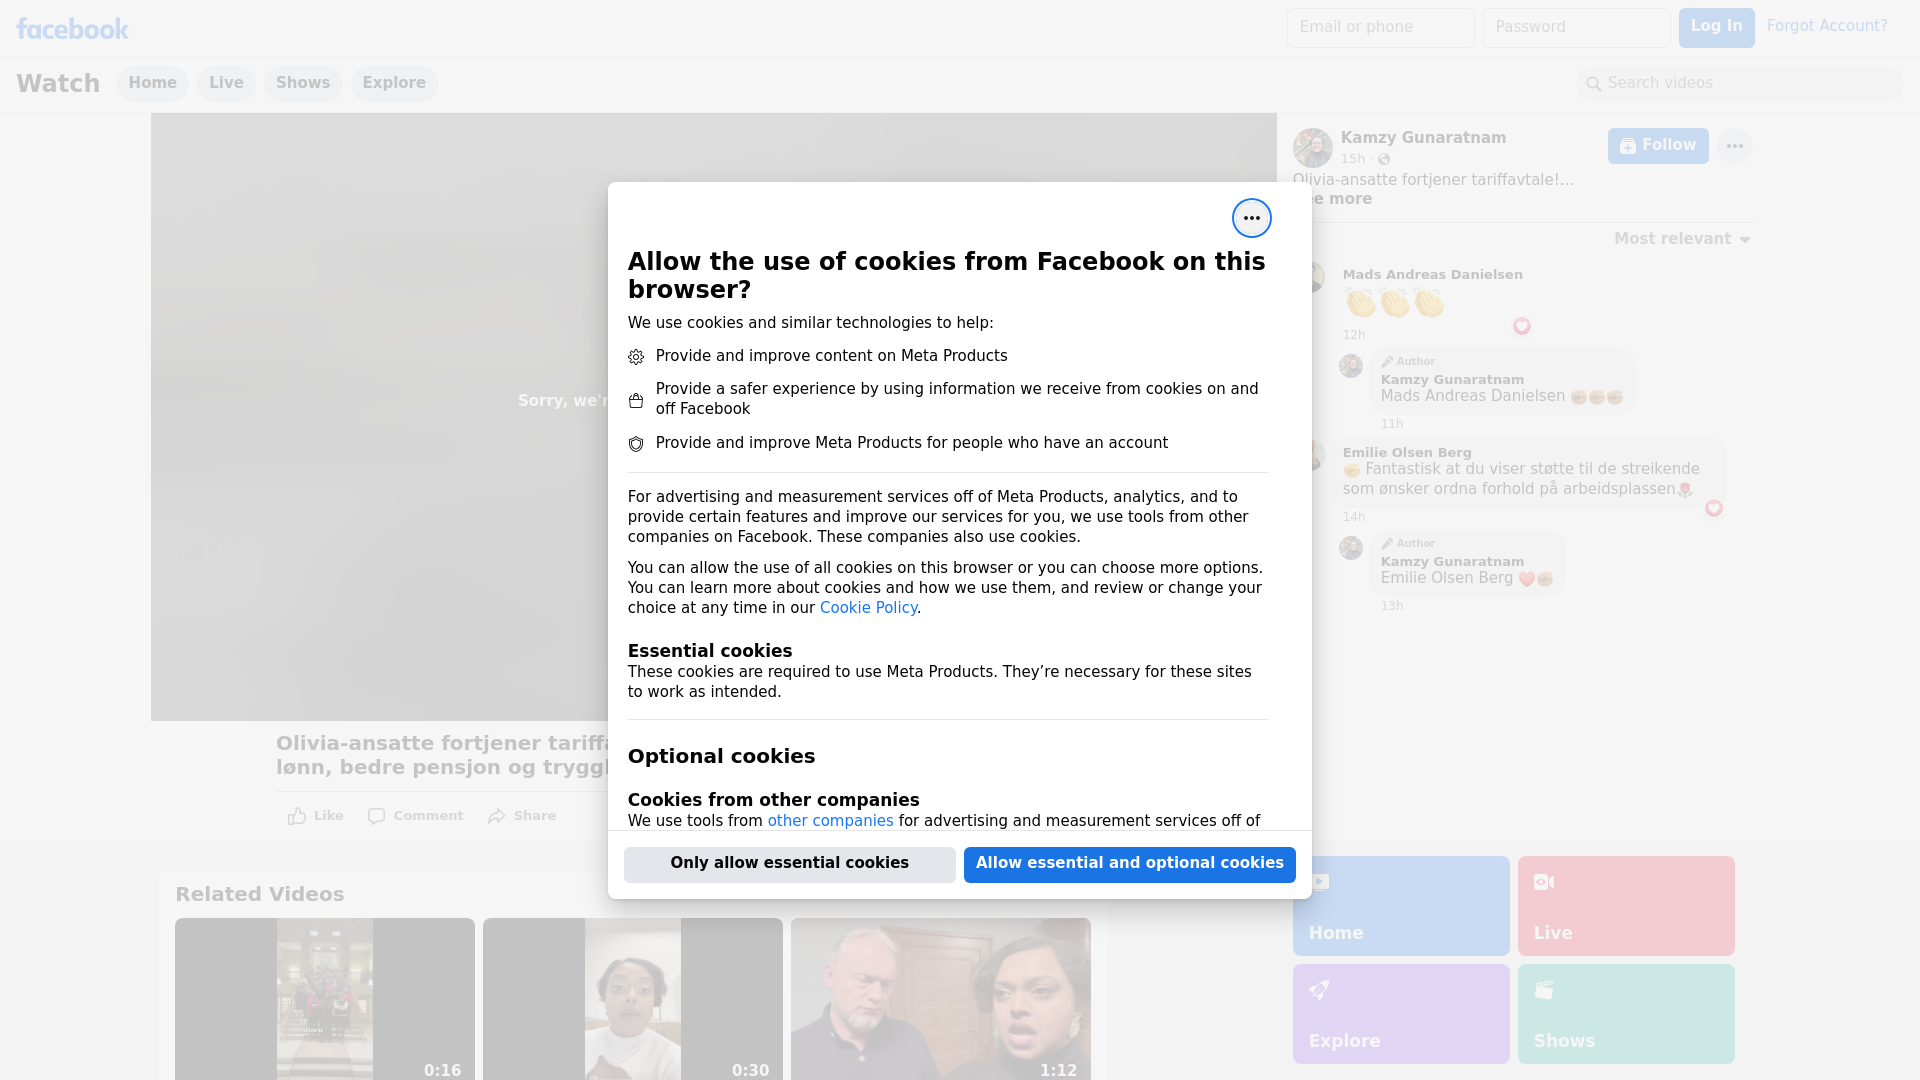Image resolution: width=1920 pixels, height=1080 pixels.
Task: Open post options menu next to Follow
Action: point(1734,146)
